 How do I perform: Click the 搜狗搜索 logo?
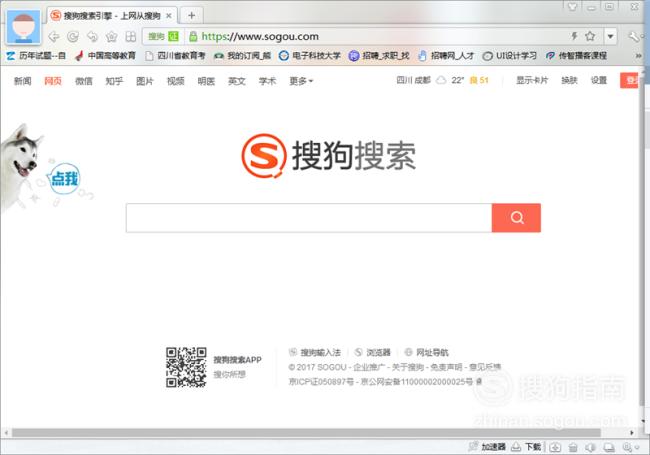click(x=329, y=155)
